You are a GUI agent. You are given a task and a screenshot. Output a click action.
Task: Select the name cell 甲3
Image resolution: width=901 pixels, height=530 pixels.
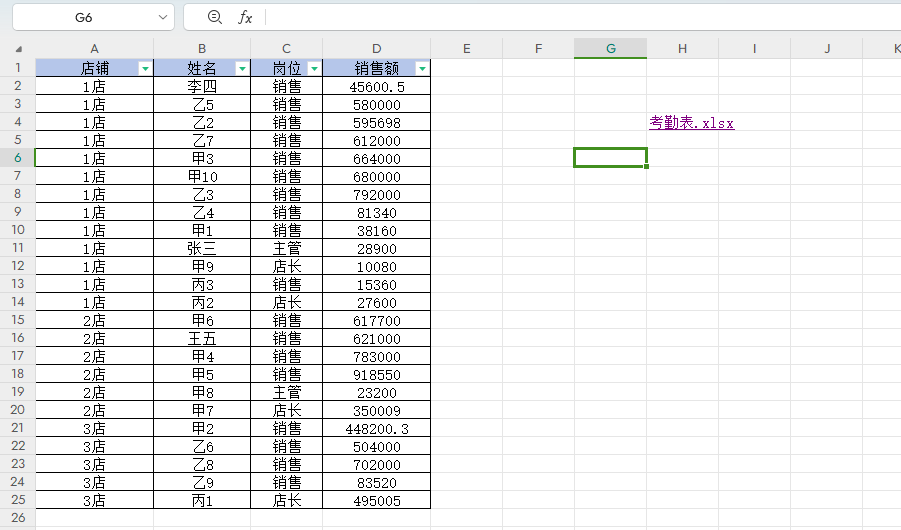pos(202,158)
